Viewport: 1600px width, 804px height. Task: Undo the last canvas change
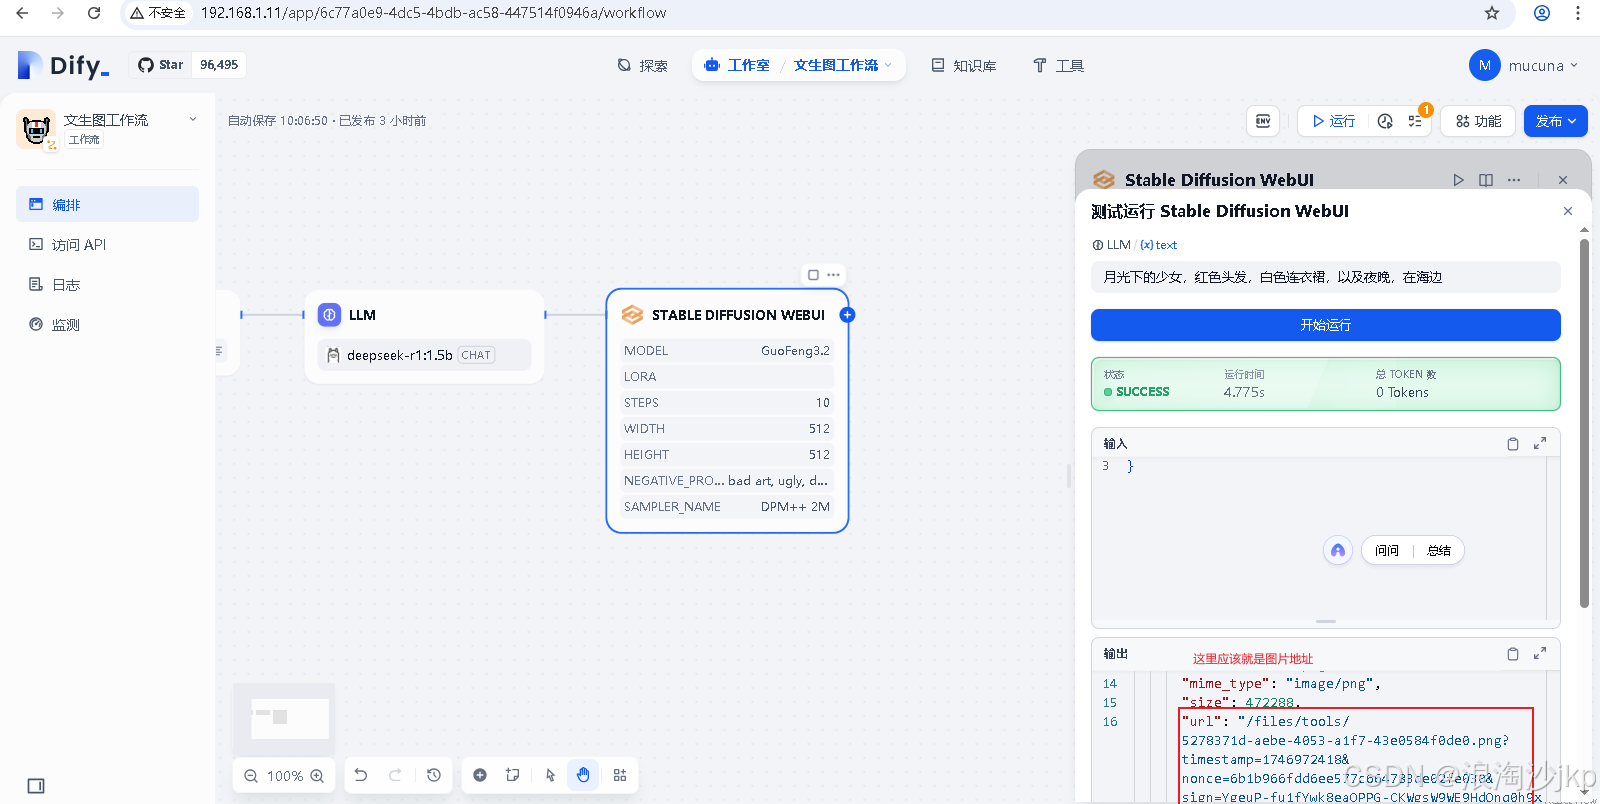pyautogui.click(x=361, y=775)
